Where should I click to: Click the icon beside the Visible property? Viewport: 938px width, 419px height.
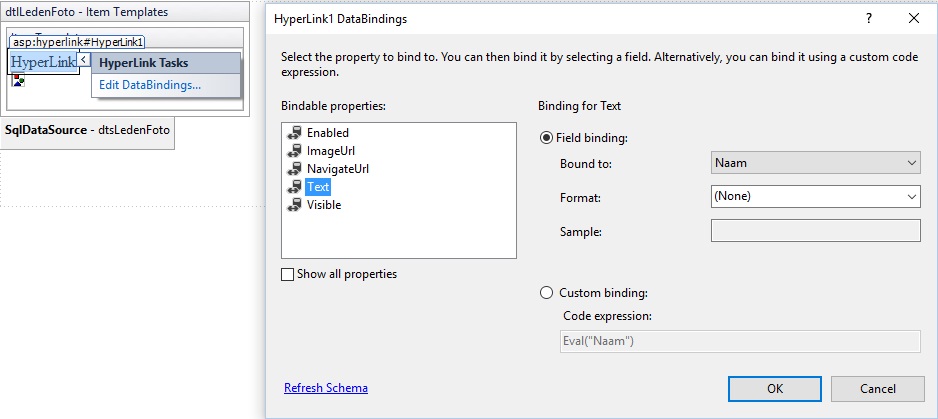click(x=294, y=205)
